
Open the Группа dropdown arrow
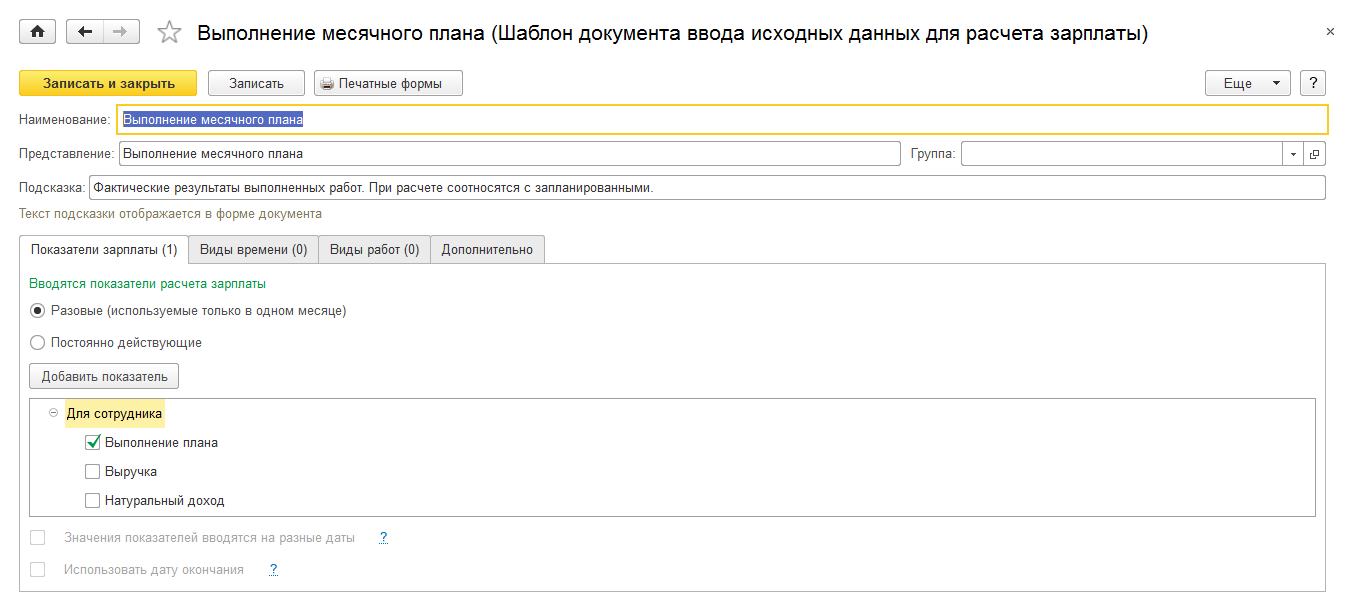1293,154
